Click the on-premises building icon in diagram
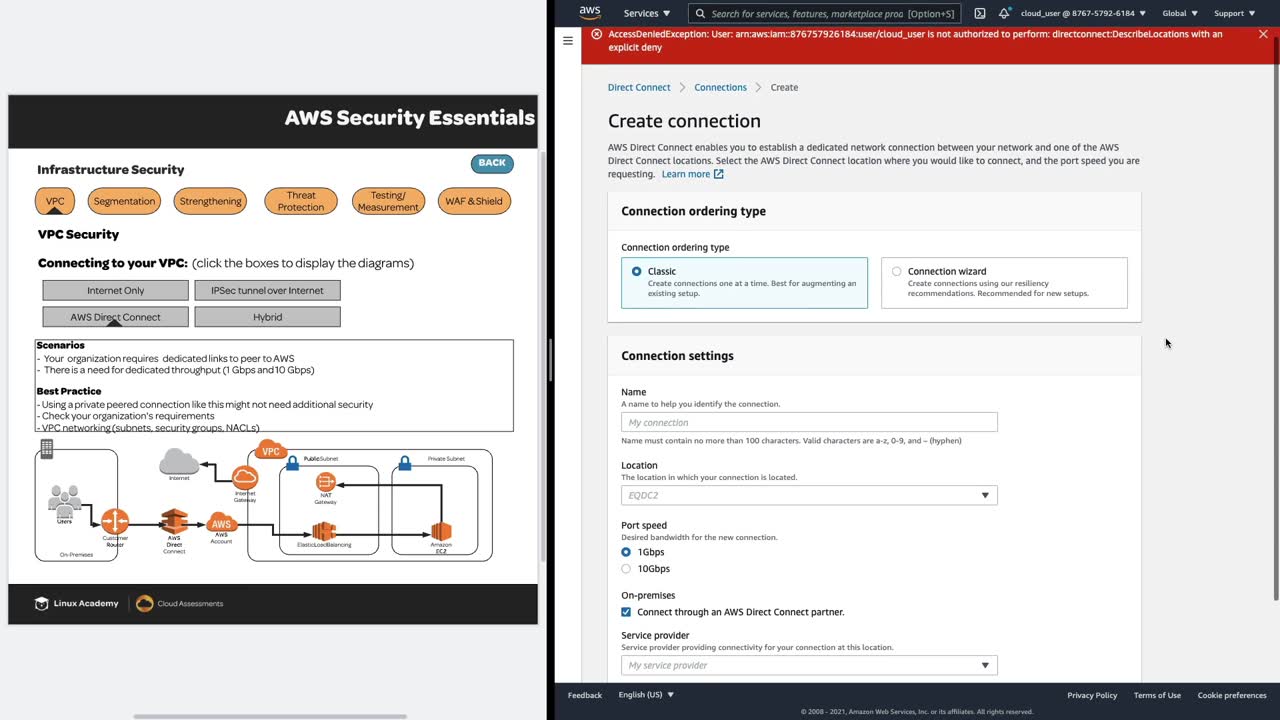This screenshot has width=1280, height=720. coord(46,450)
